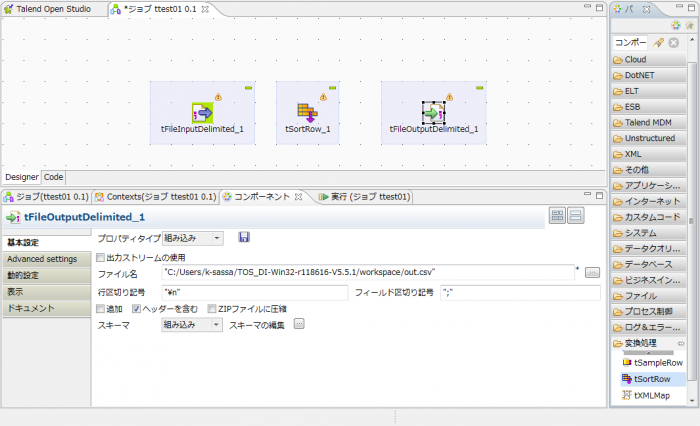Collapse the tSortRow_1 subjob box
This screenshot has width=700, height=426.
(x=333, y=88)
